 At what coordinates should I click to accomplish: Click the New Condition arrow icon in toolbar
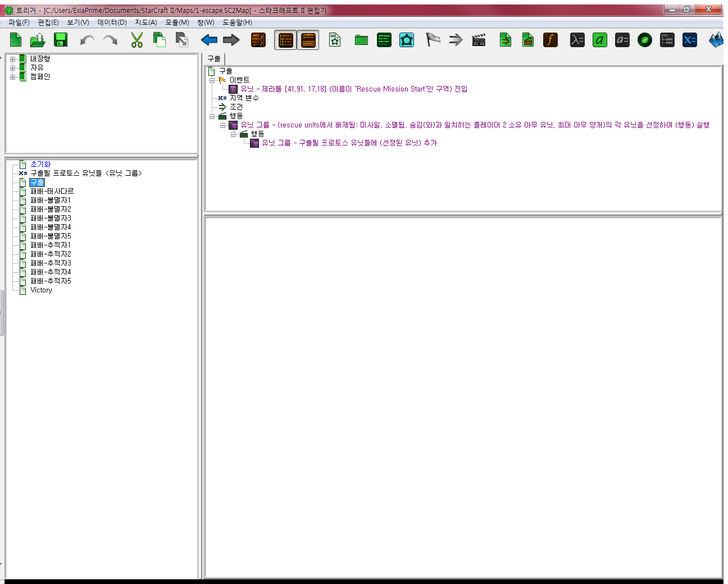[x=456, y=40]
